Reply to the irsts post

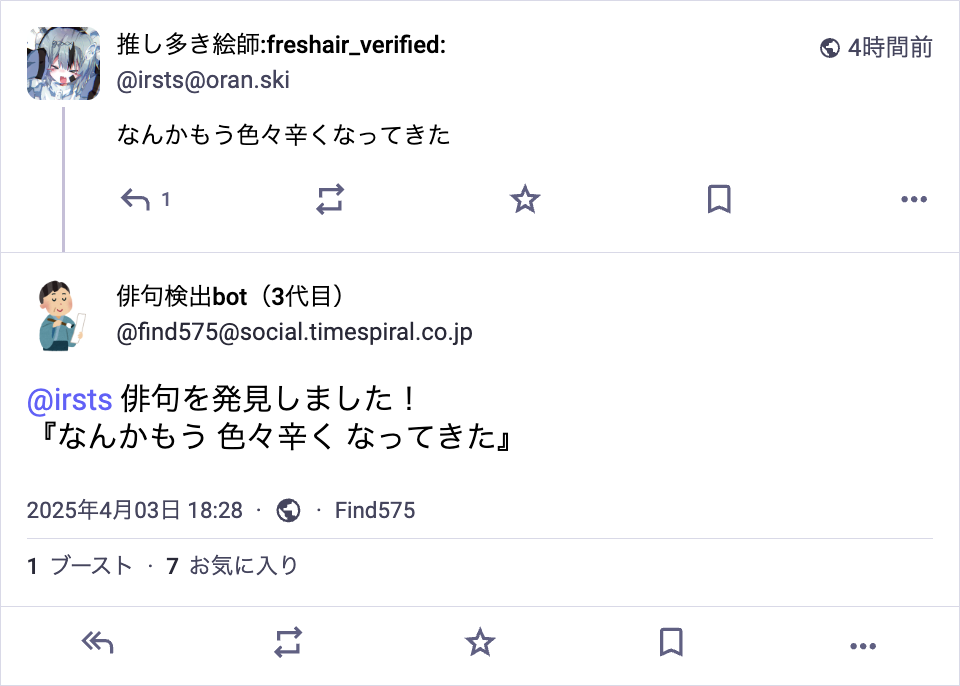pyautogui.click(x=136, y=200)
